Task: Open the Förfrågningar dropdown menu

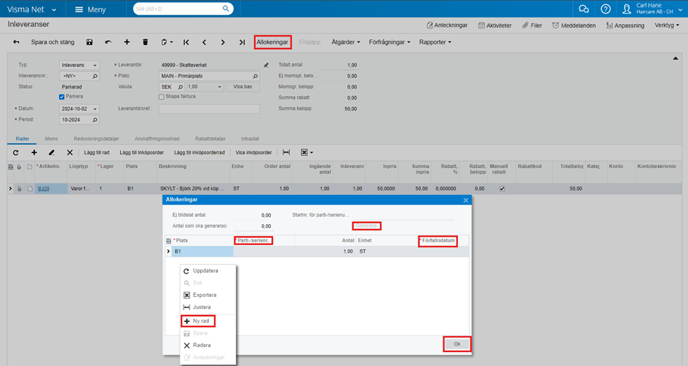Action: pyautogui.click(x=389, y=42)
